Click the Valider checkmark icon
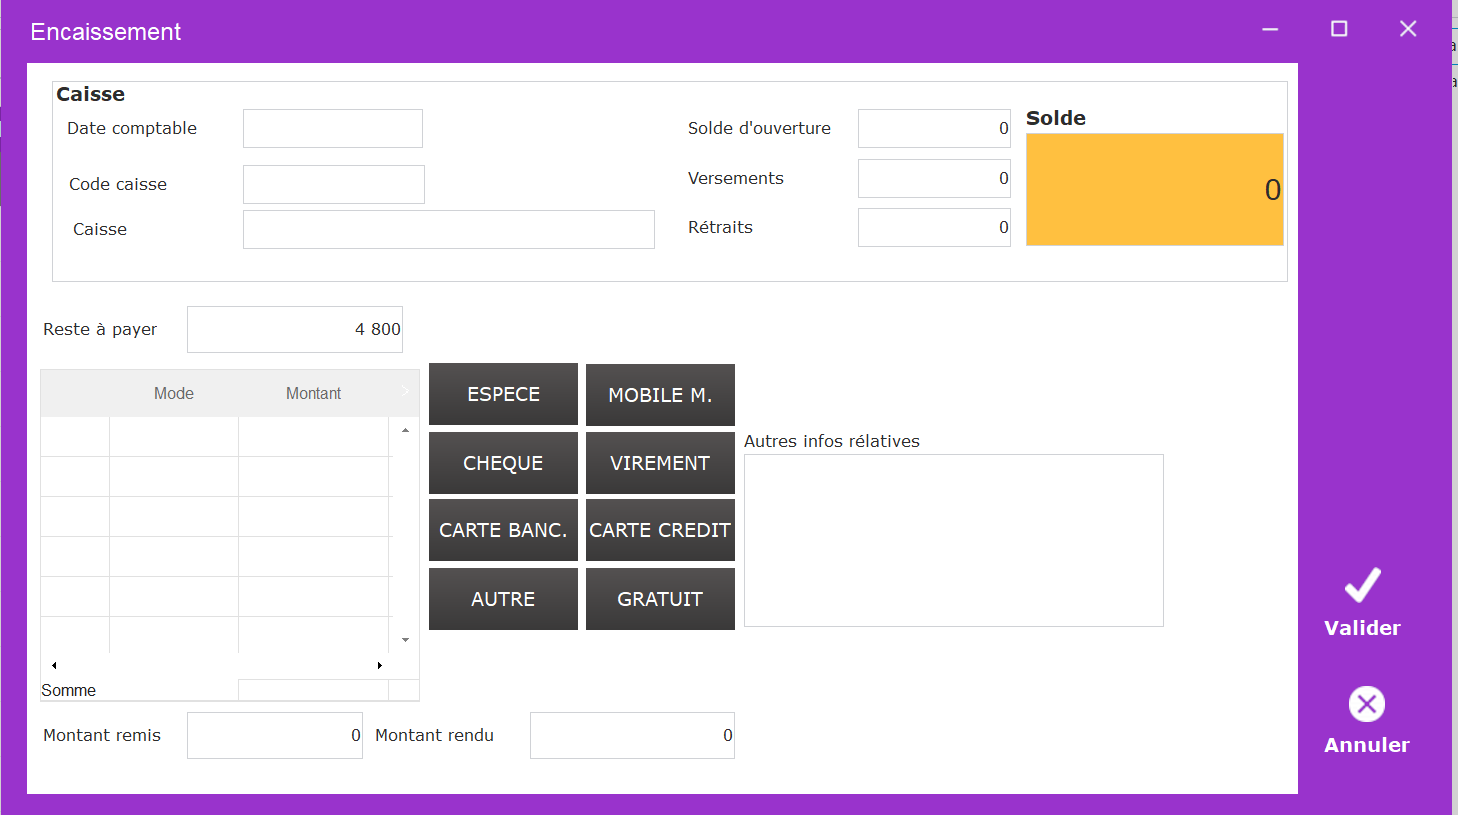The image size is (1458, 815). point(1362,586)
